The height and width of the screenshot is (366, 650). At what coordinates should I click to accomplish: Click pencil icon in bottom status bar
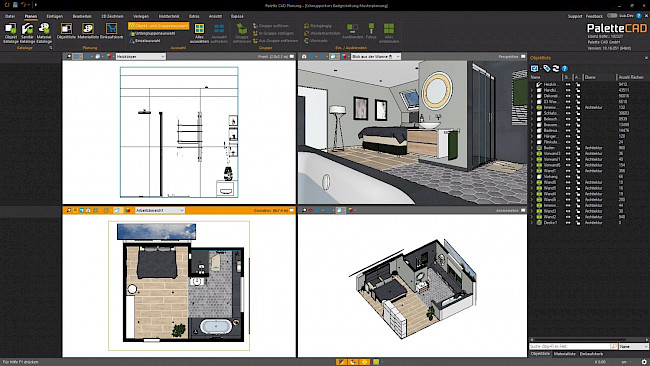(341, 362)
